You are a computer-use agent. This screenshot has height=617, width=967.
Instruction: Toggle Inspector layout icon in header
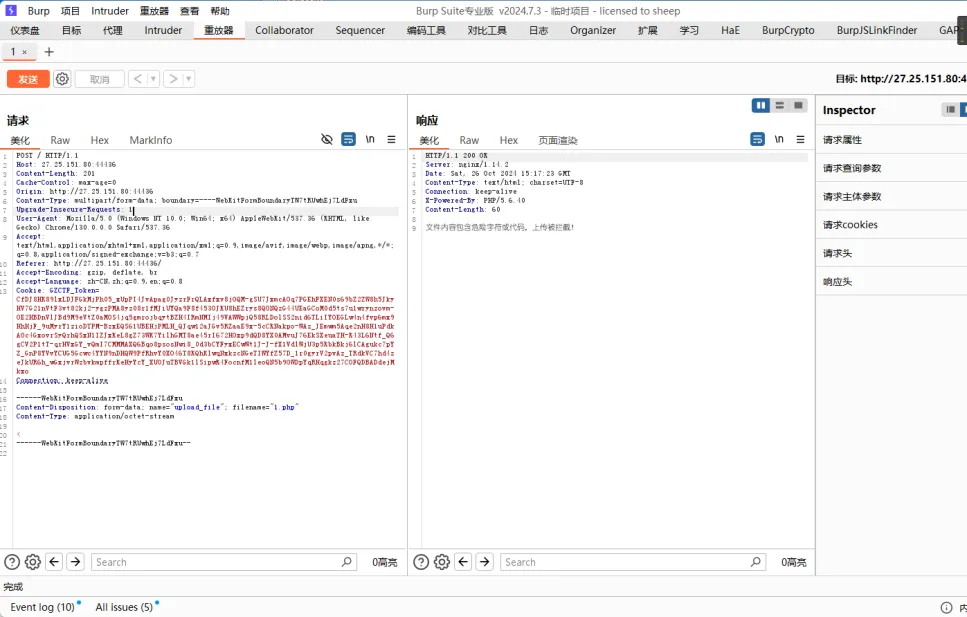coord(950,110)
